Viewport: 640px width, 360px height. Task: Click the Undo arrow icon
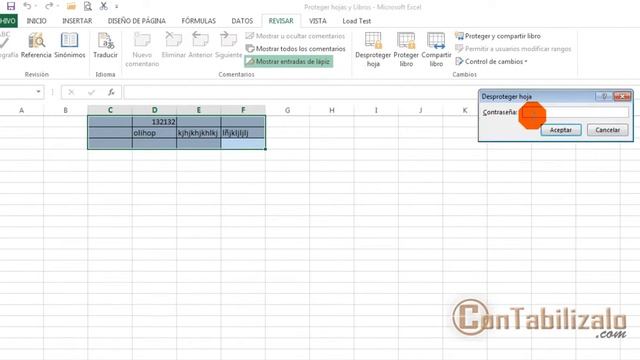click(27, 6)
